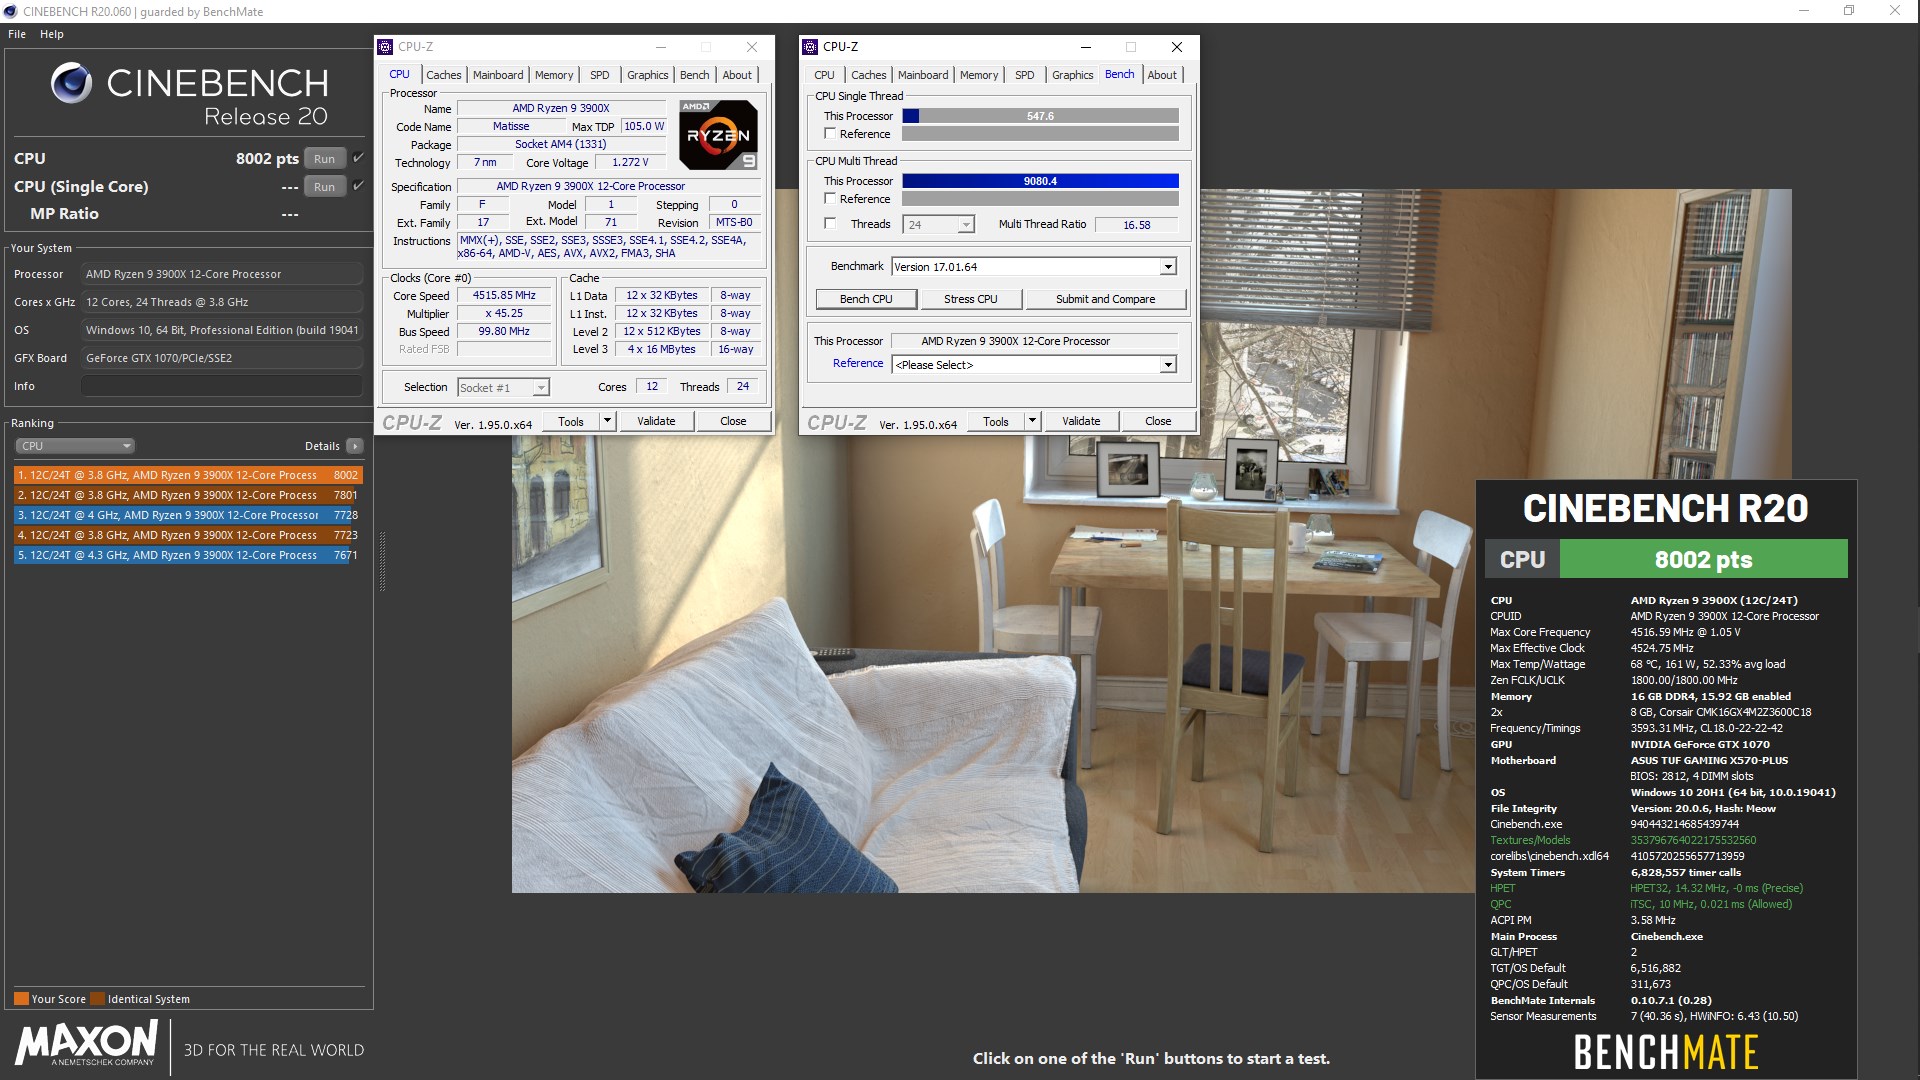Select ranking entry 3 at 4 GHz
Screen dimensions: 1920x1080
click(x=188, y=515)
